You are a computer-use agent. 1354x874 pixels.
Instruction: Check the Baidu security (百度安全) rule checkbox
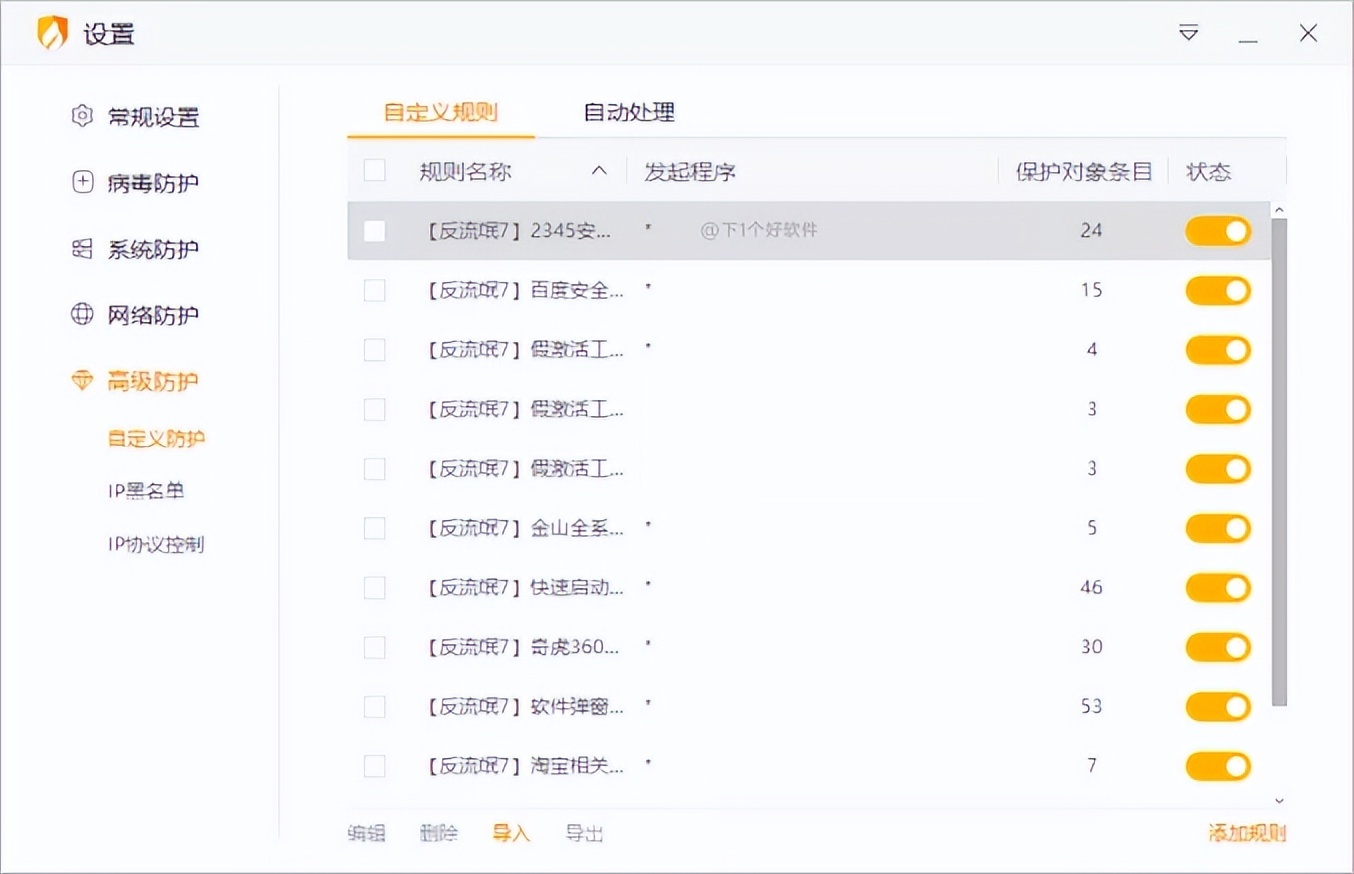pyautogui.click(x=375, y=290)
